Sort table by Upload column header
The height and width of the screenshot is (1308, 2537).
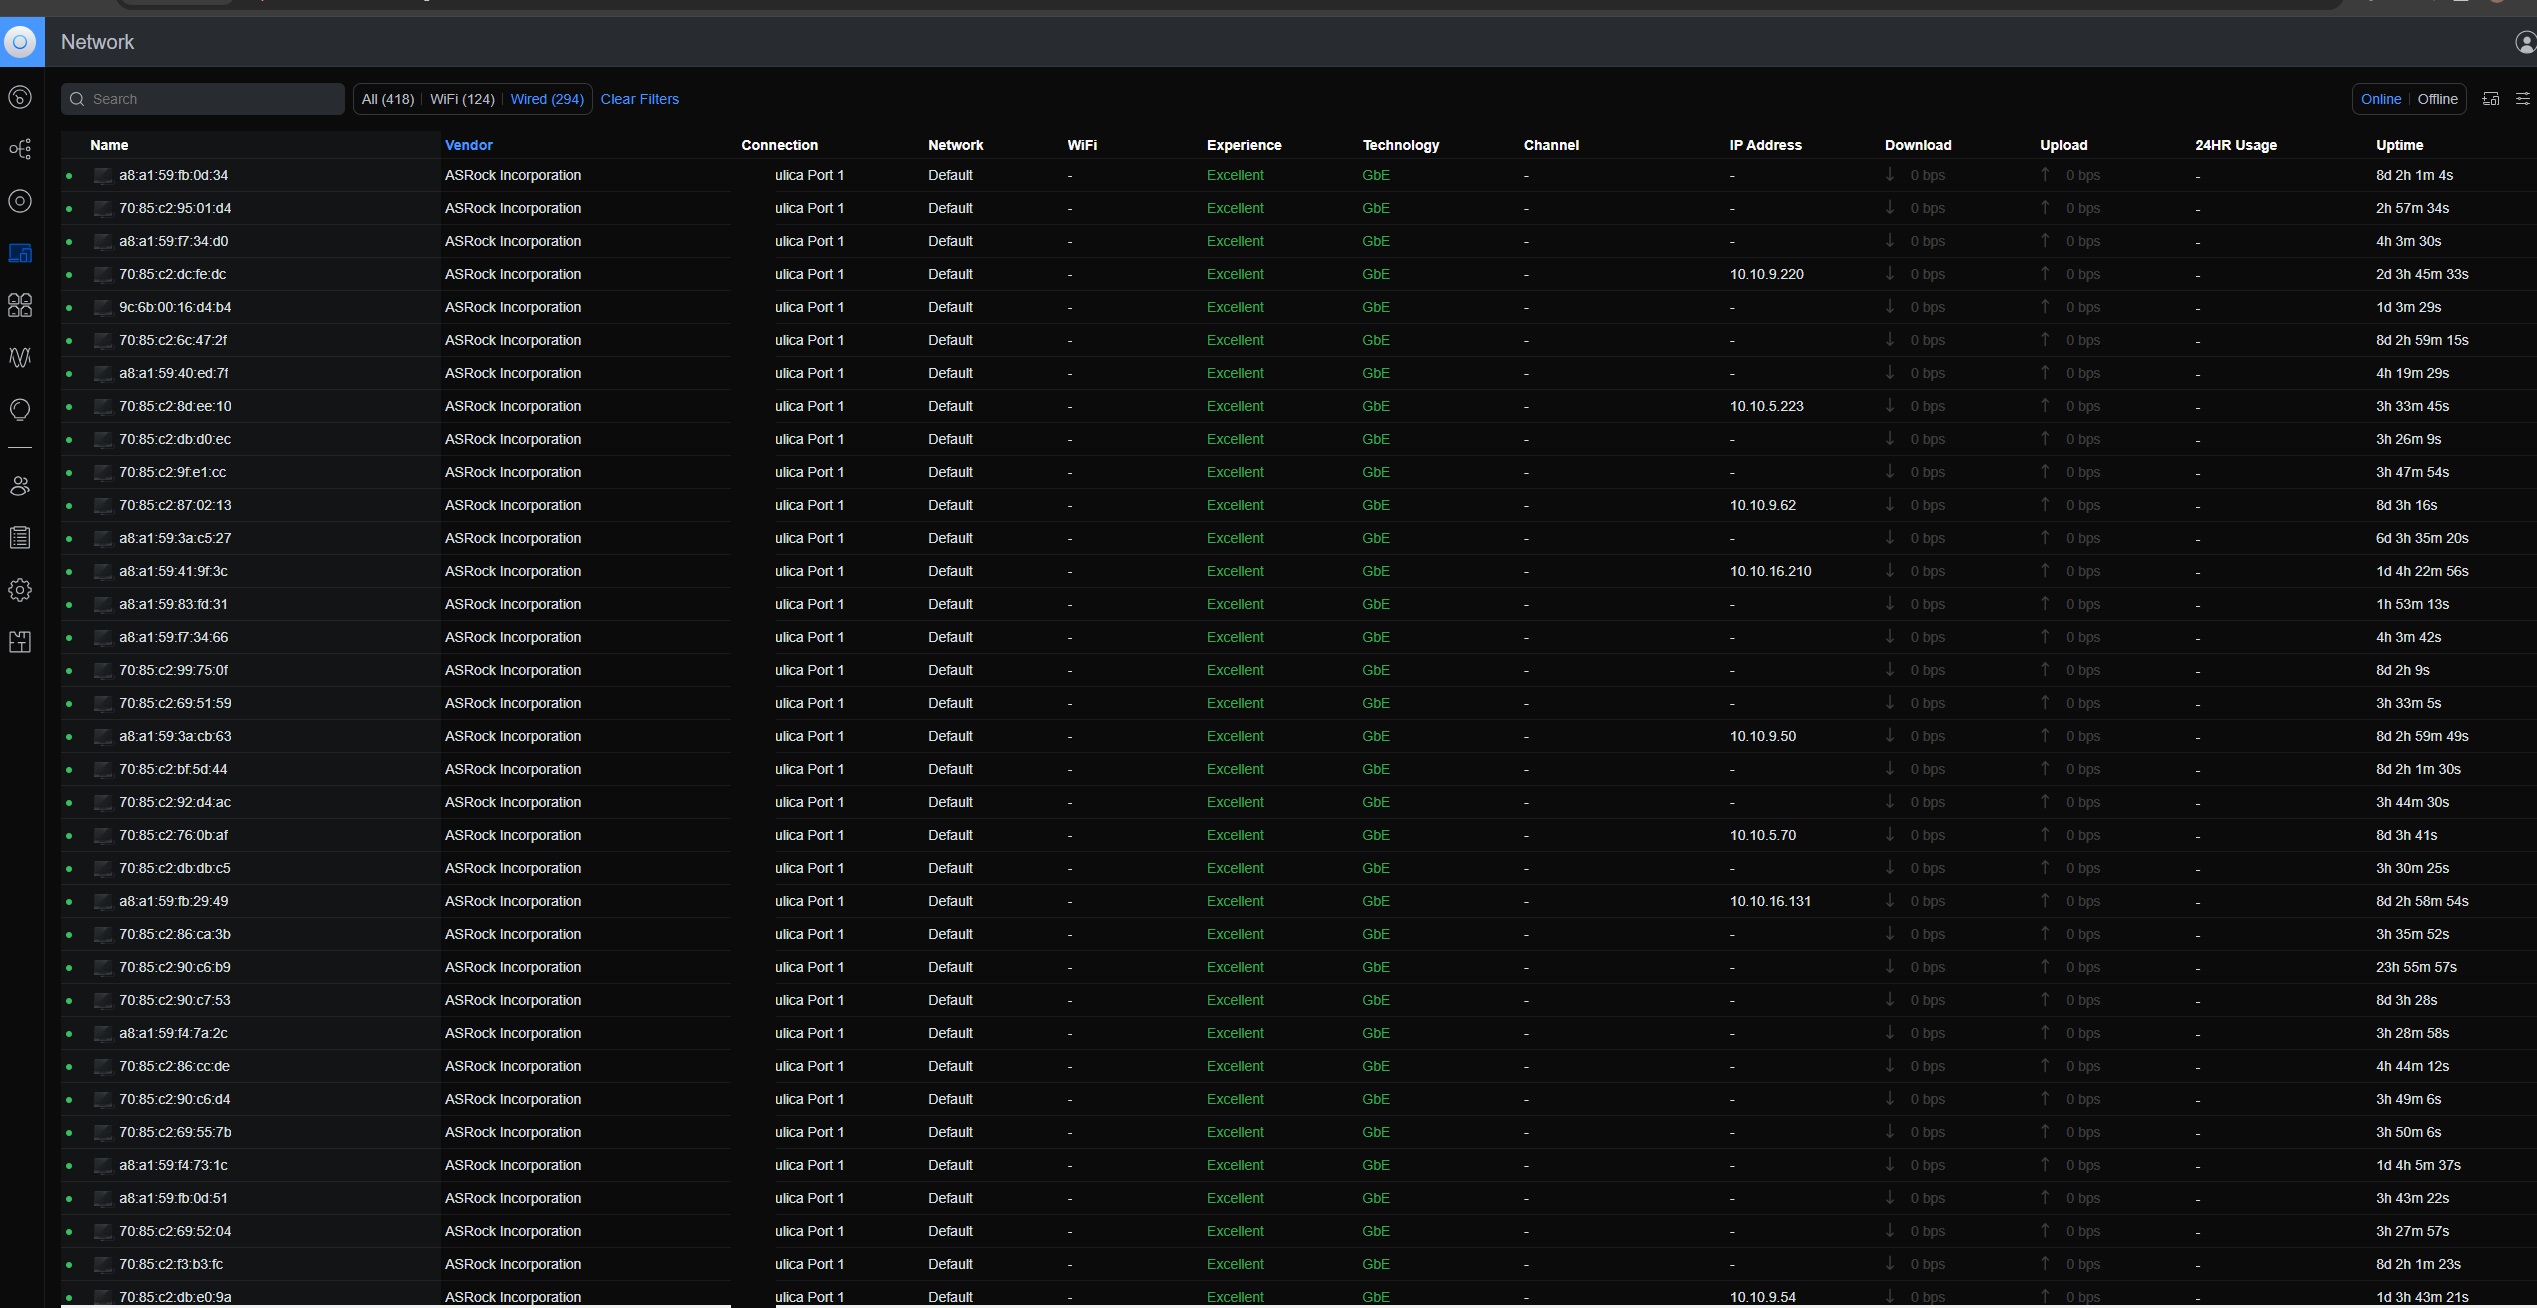coord(2063,145)
